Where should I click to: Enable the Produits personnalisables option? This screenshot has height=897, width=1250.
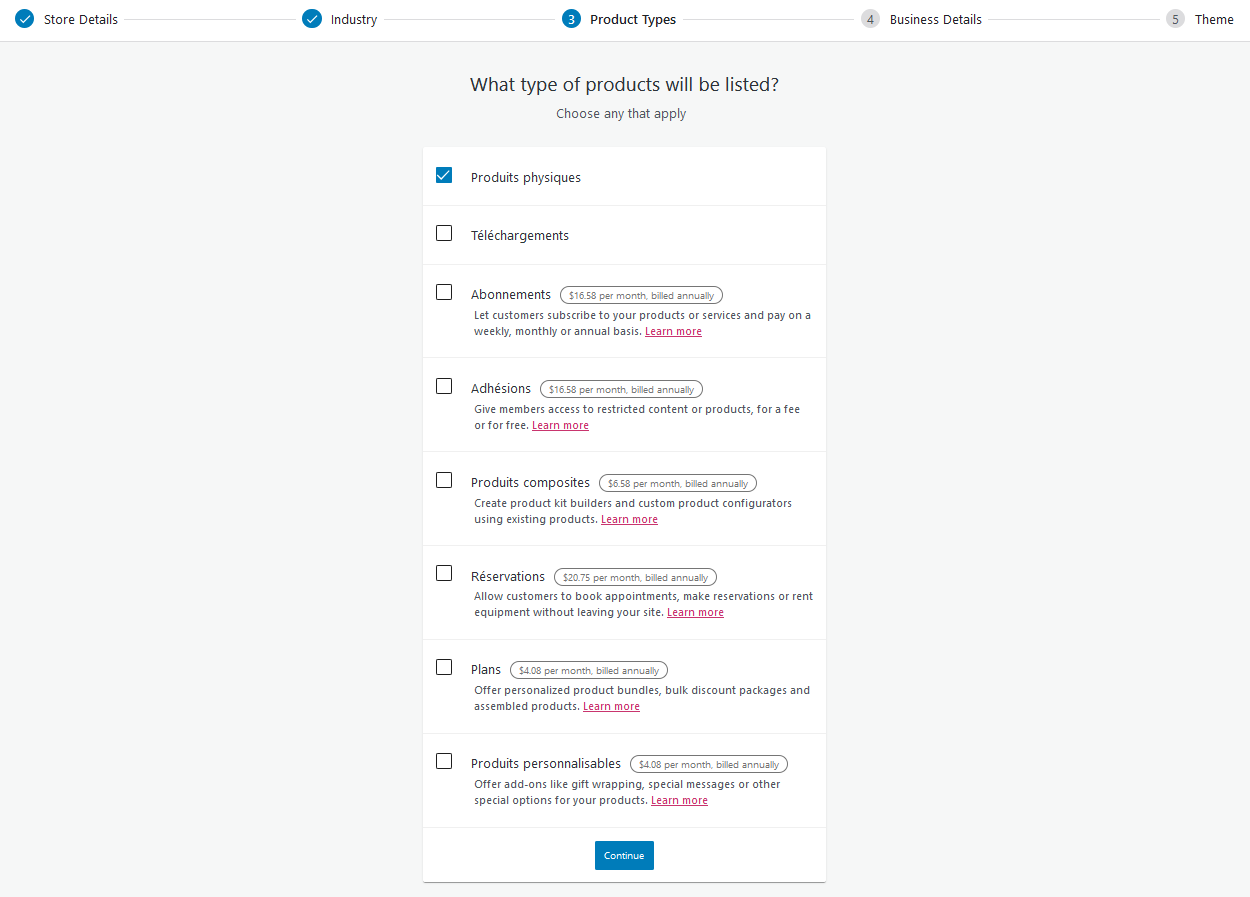(x=444, y=760)
